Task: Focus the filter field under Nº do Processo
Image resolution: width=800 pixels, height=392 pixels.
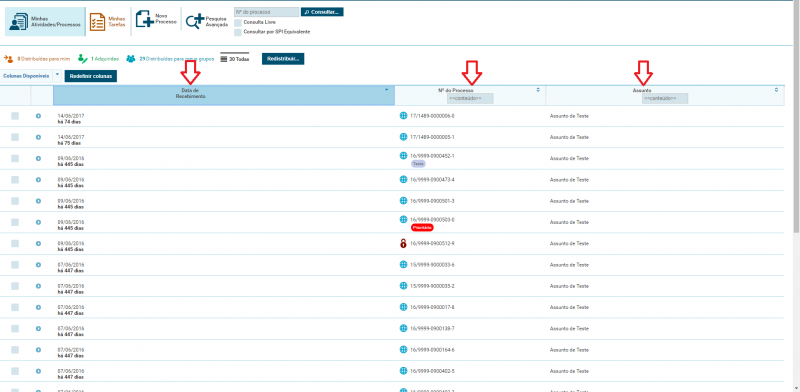Action: tap(470, 98)
